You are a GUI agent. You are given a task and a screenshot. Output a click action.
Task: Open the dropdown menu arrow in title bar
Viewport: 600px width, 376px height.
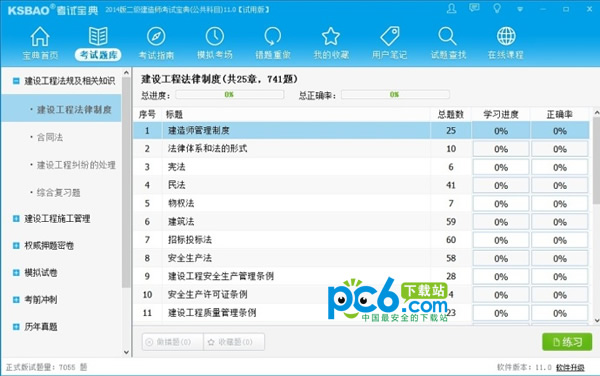pyautogui.click(x=520, y=9)
